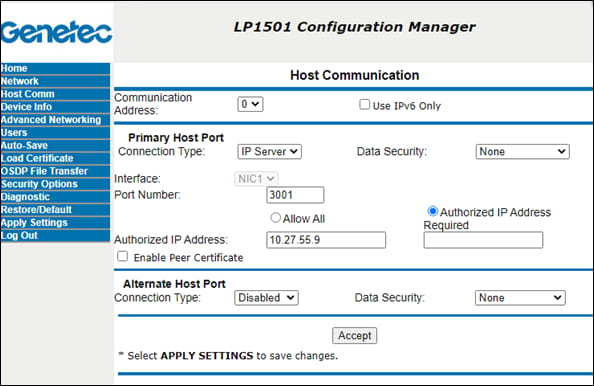Viewport: 594px width, 386px height.
Task: Click the Genetec logo
Action: [56, 32]
